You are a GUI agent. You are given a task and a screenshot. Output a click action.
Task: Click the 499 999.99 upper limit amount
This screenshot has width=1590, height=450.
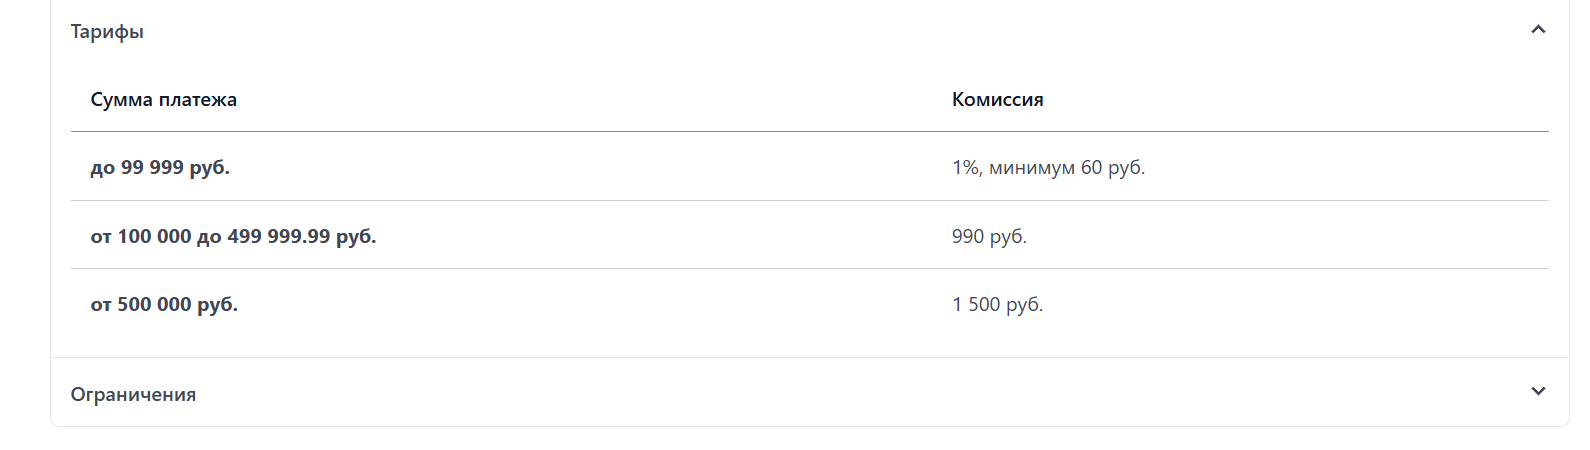coord(279,237)
